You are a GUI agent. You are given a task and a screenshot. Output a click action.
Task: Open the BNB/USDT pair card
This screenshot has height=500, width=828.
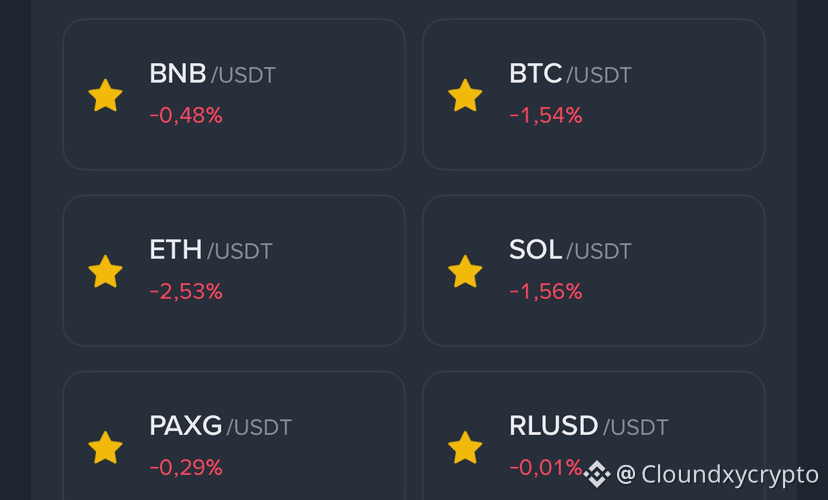[234, 95]
